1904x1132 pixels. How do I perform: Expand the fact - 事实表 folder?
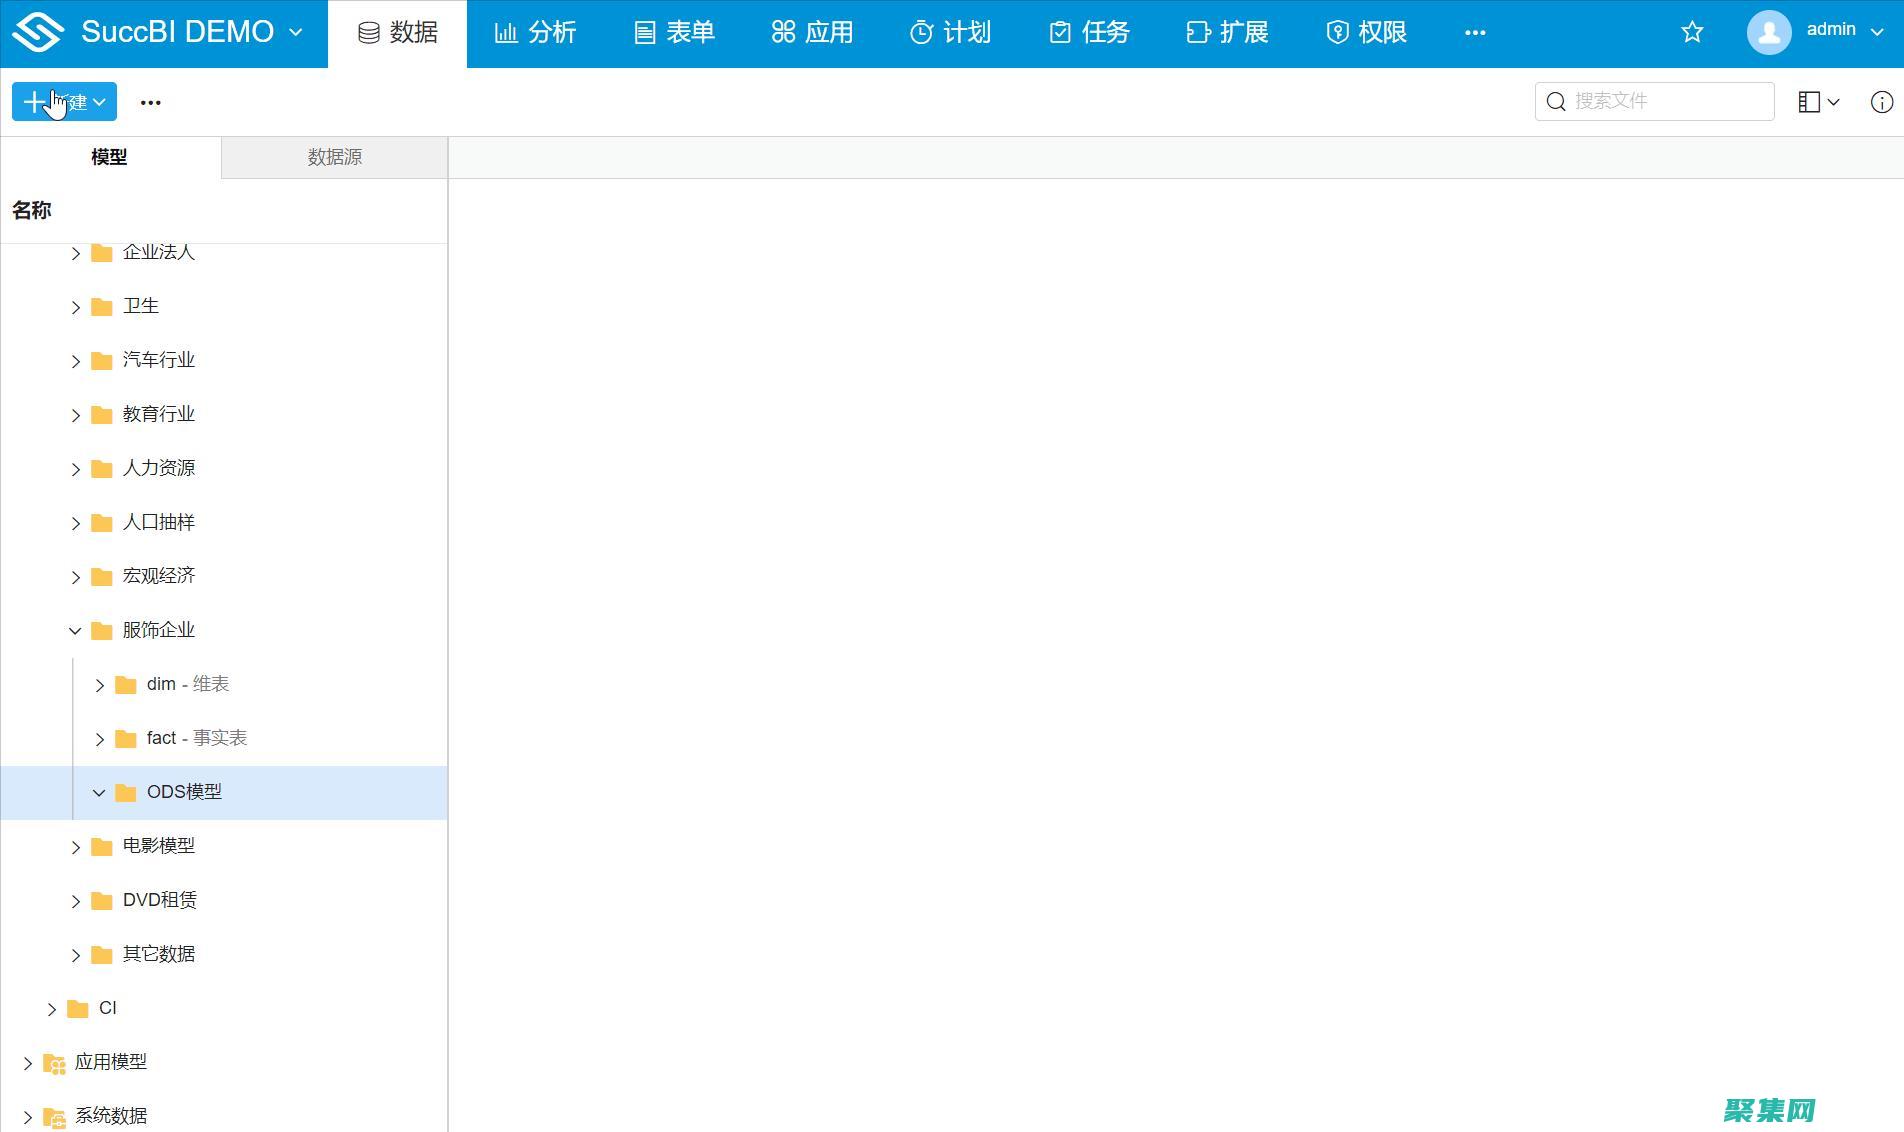pyautogui.click(x=99, y=739)
